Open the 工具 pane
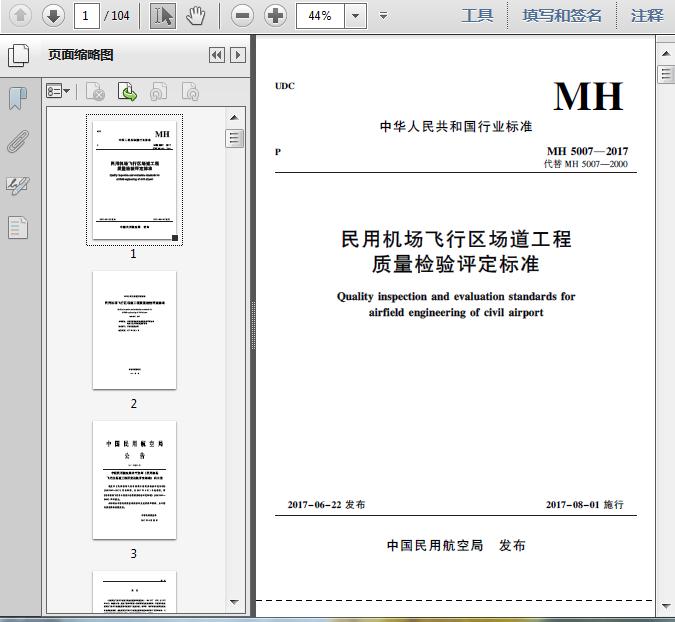This screenshot has height=622, width=675. [x=477, y=15]
